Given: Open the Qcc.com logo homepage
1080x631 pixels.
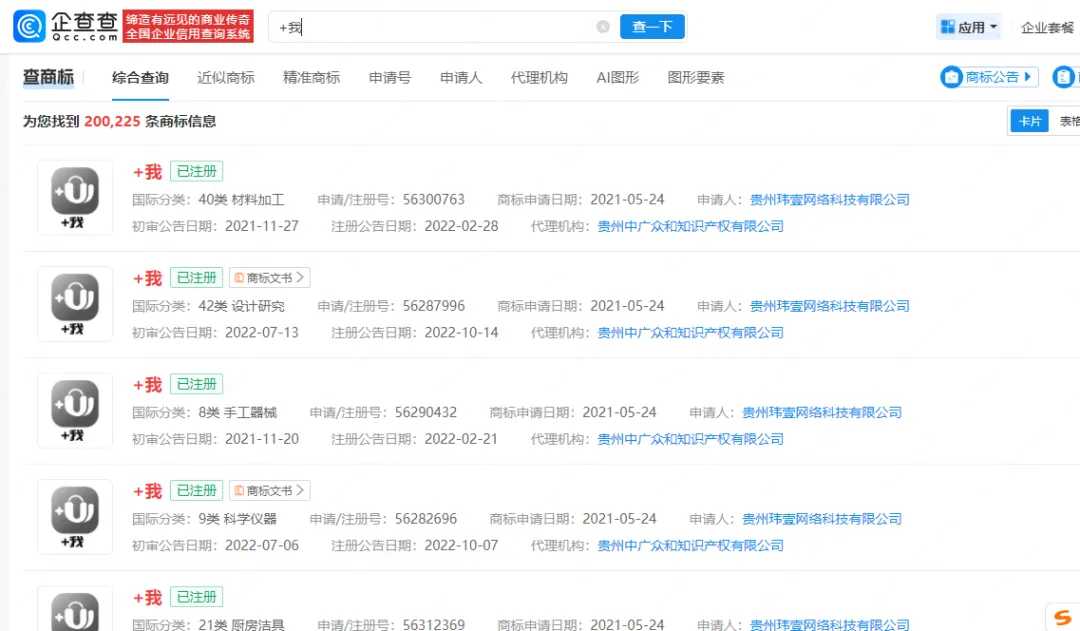Looking at the screenshot, I should 65,26.
